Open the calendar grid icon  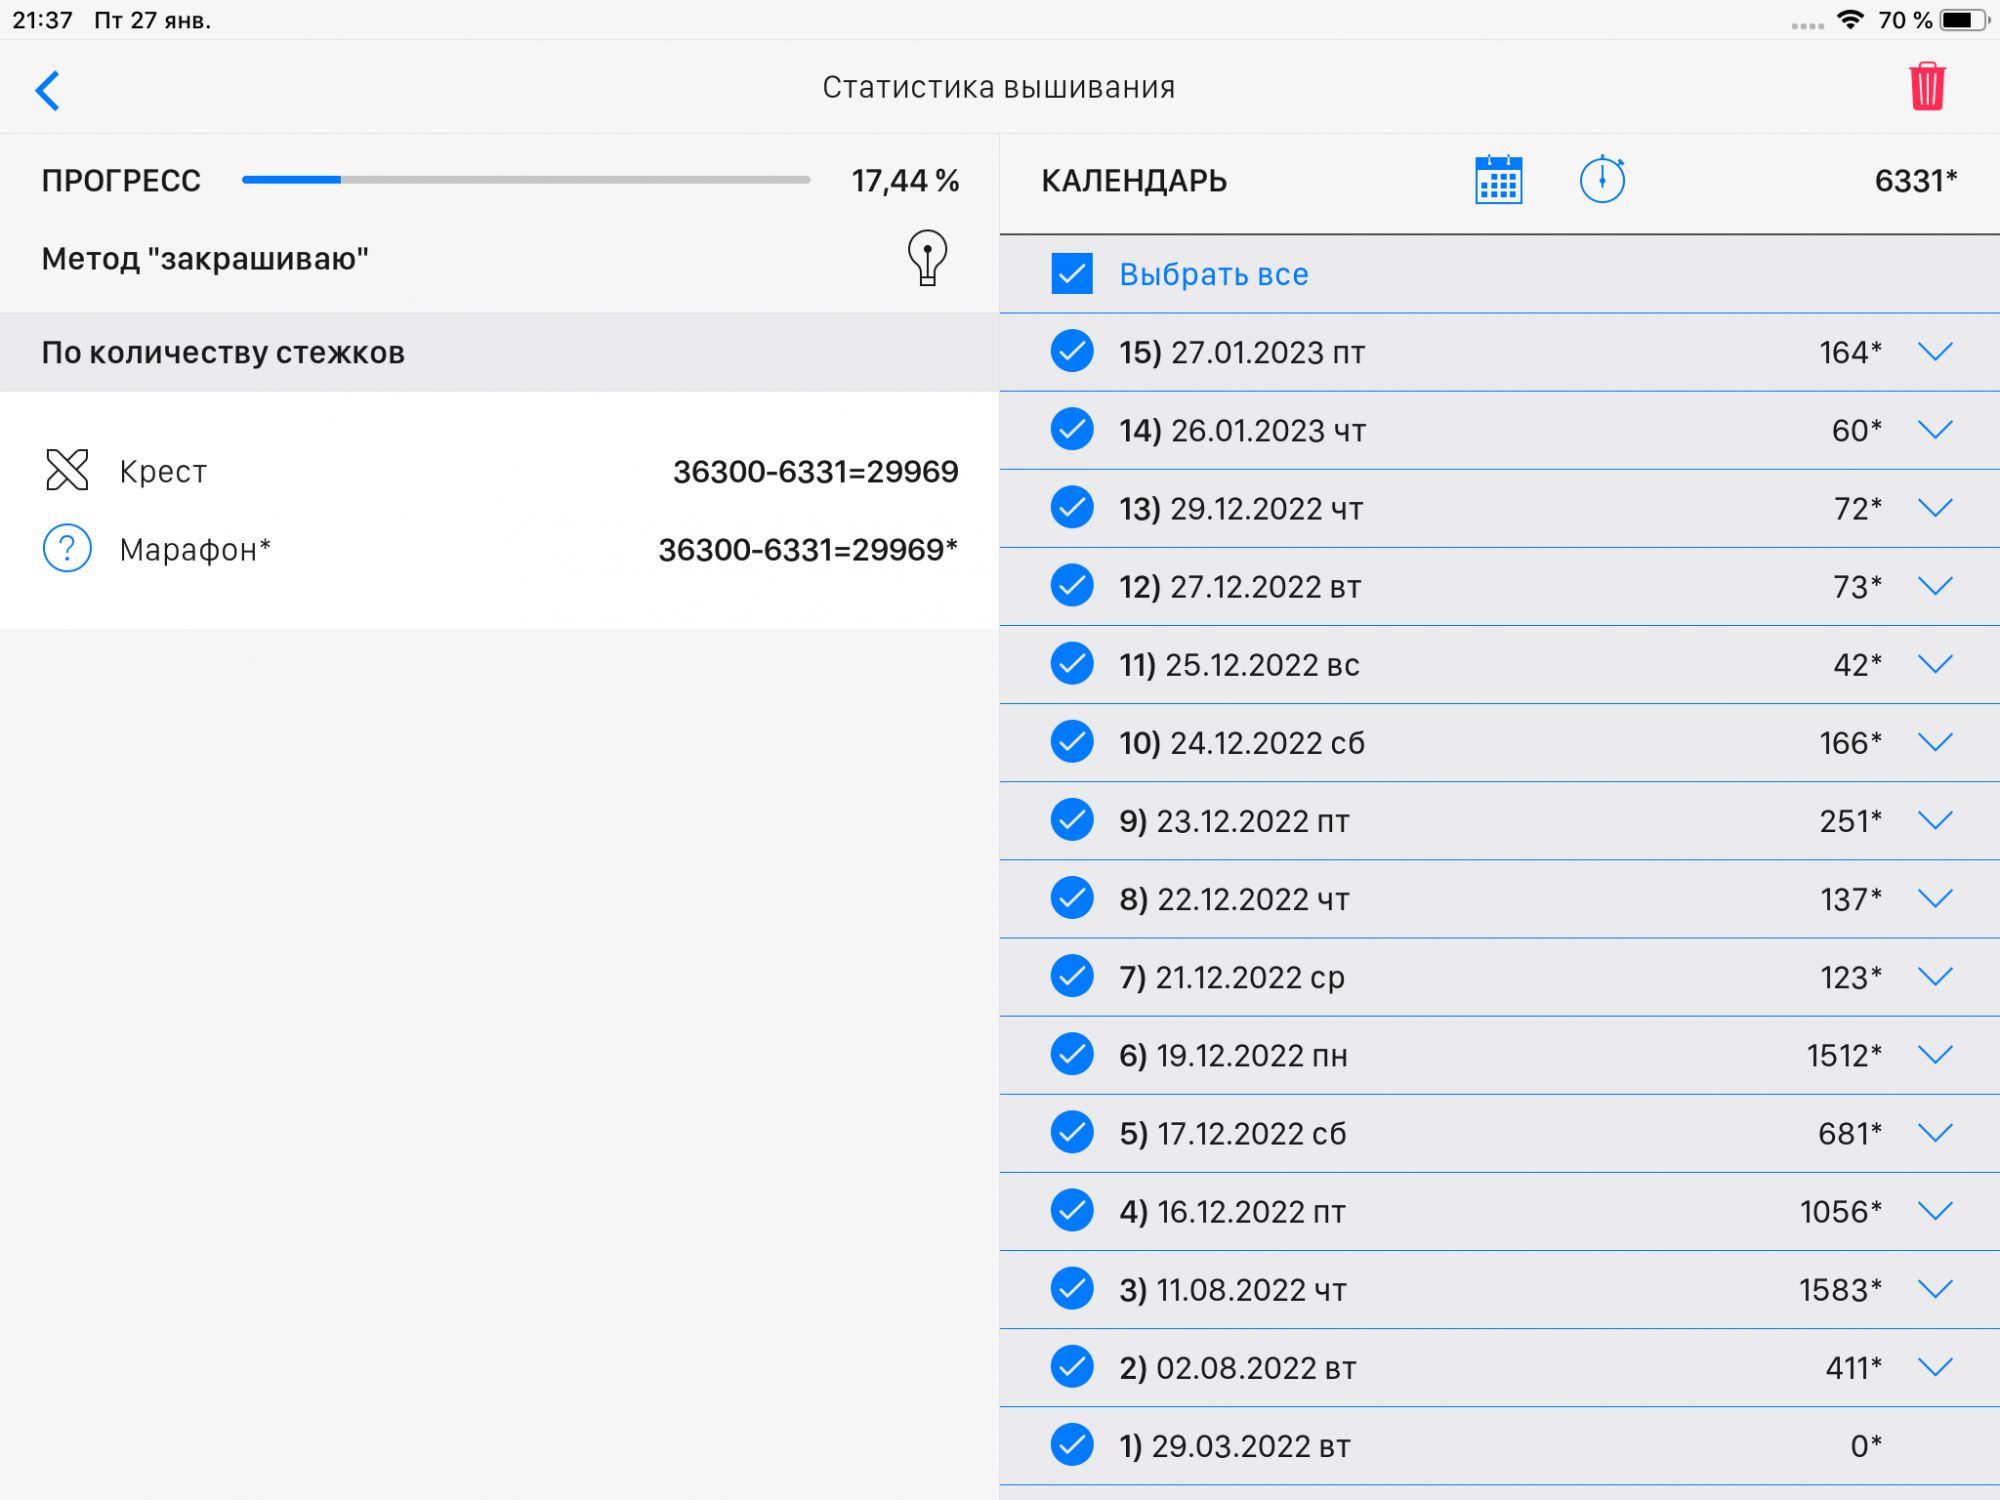click(x=1498, y=180)
